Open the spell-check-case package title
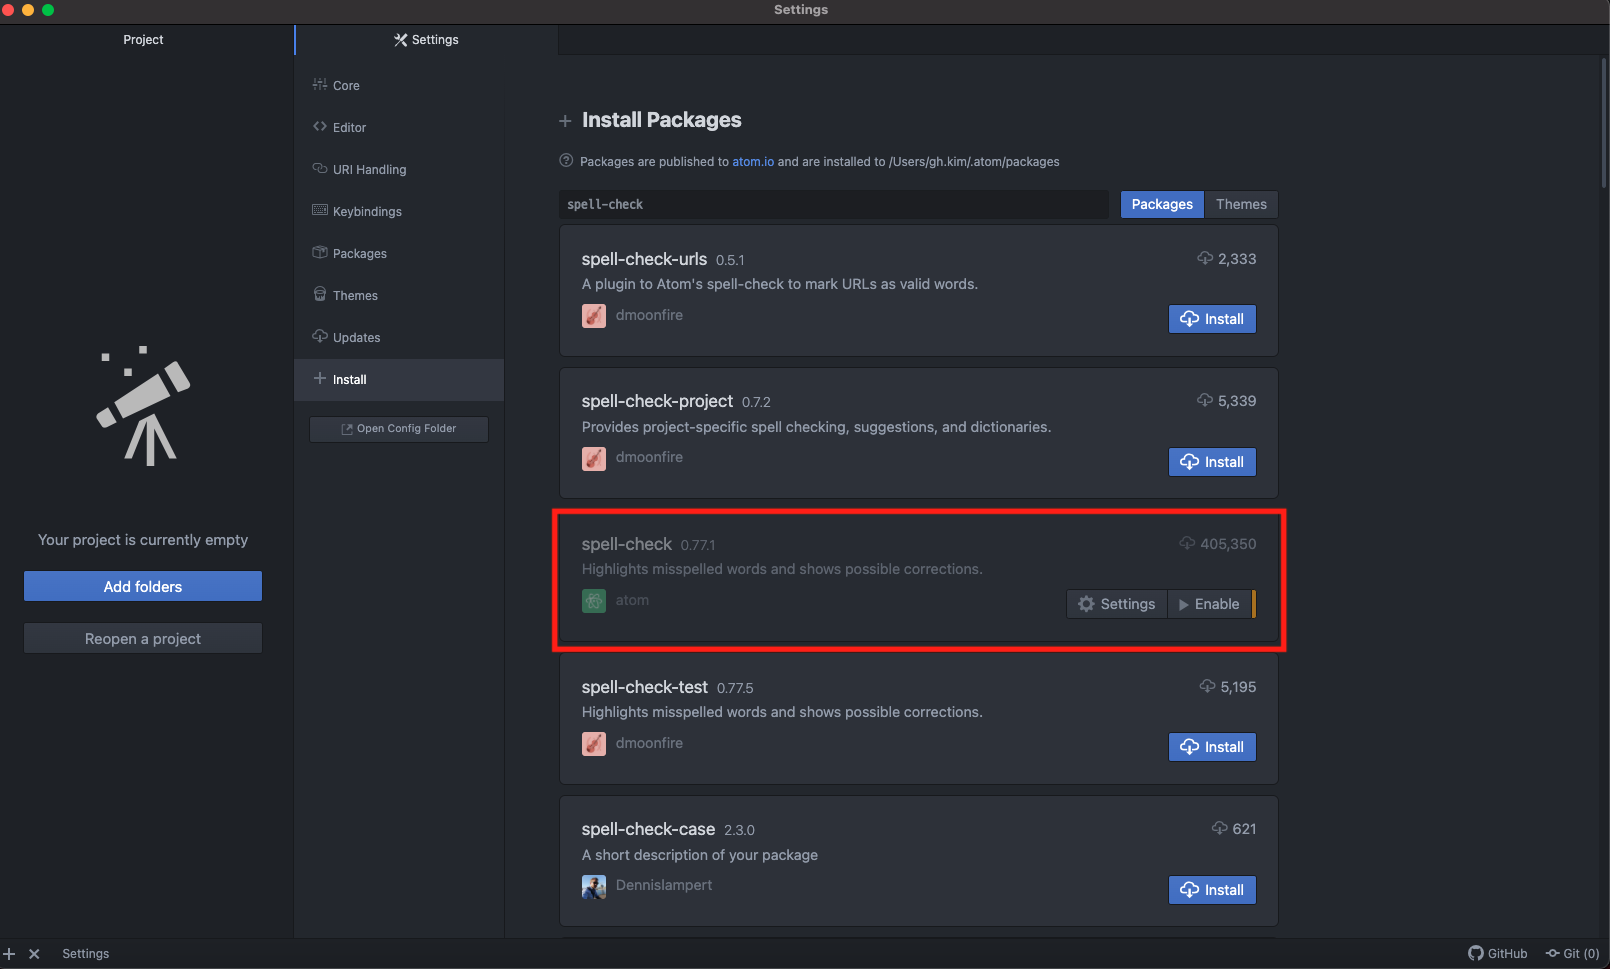Image resolution: width=1610 pixels, height=969 pixels. pos(648,829)
